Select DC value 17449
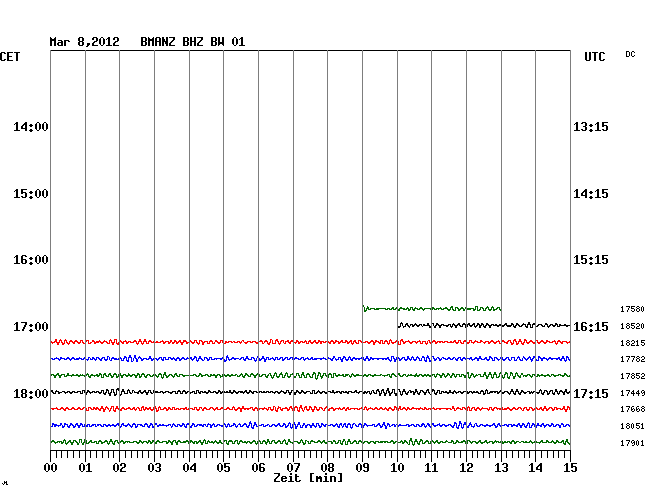This screenshot has height=494, width=650. [x=633, y=393]
